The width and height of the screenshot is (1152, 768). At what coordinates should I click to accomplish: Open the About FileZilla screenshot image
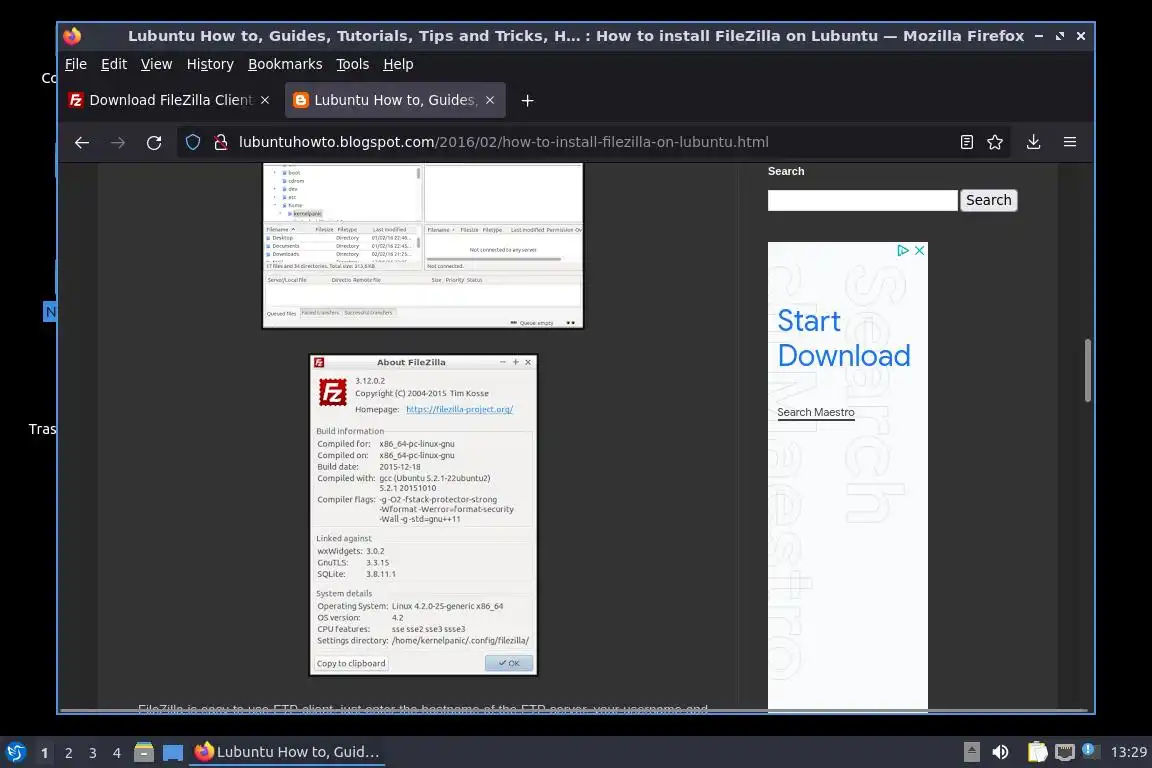423,514
